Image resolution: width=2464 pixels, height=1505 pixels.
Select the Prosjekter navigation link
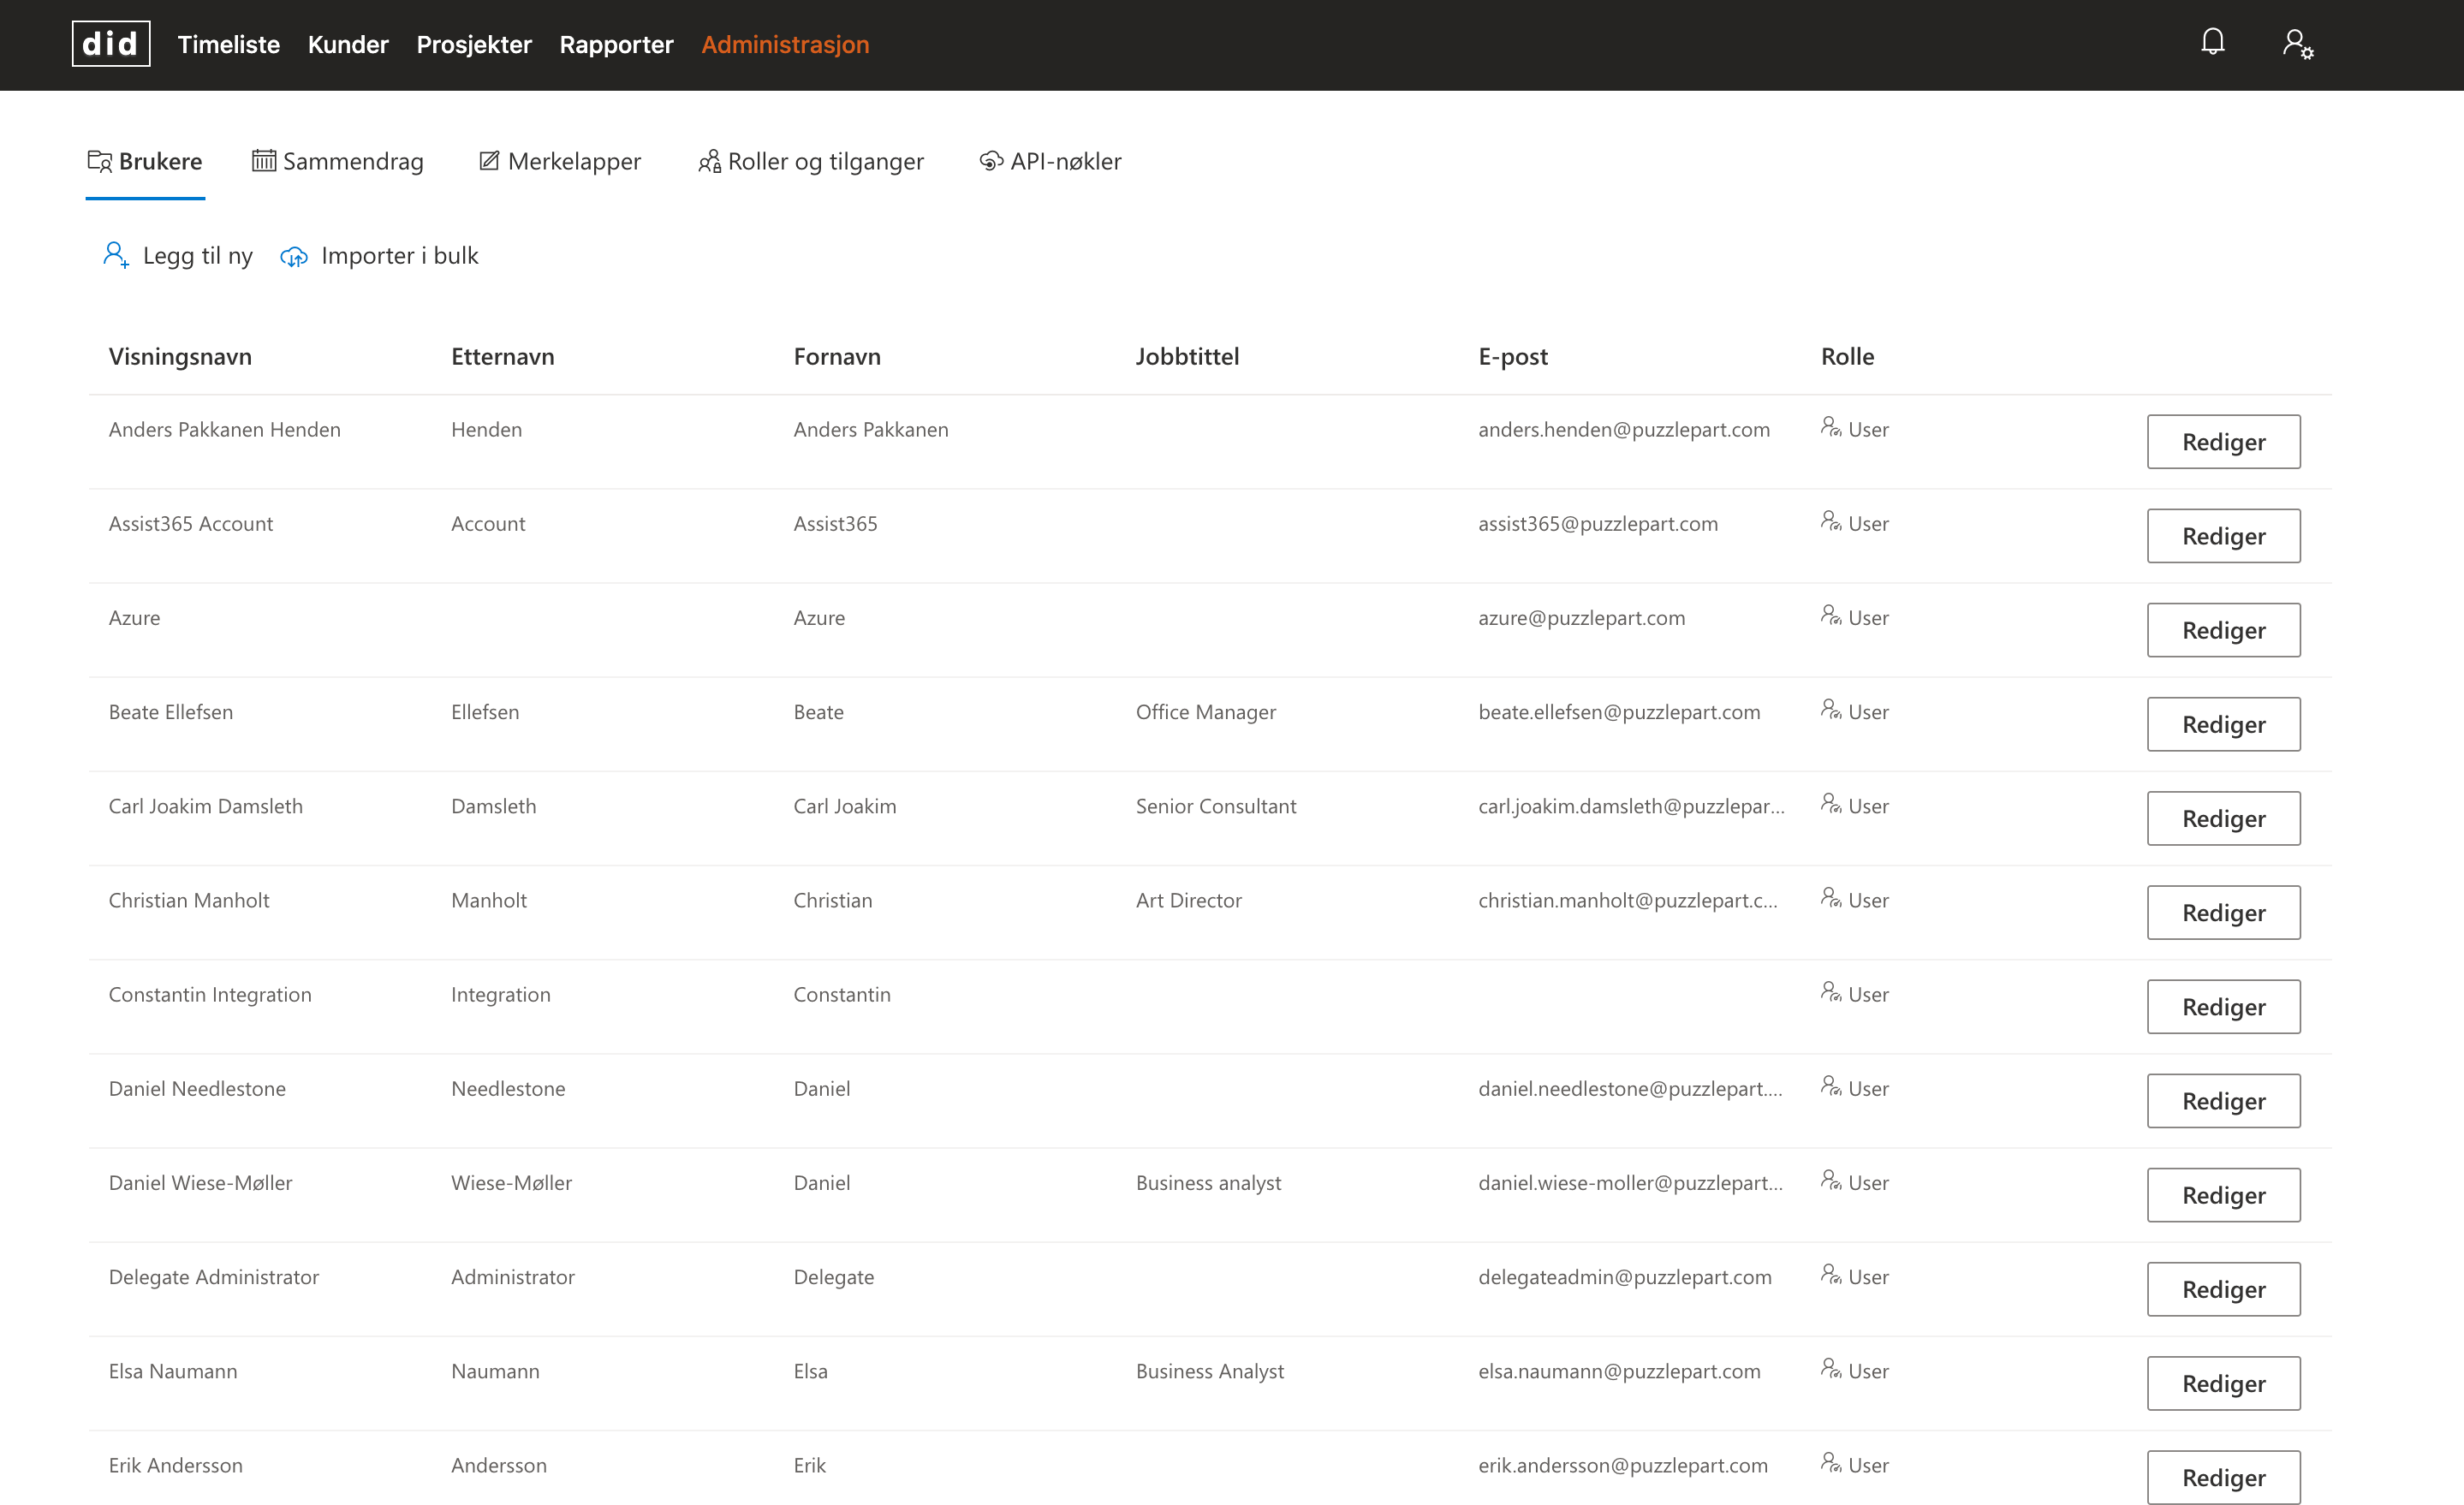(474, 44)
